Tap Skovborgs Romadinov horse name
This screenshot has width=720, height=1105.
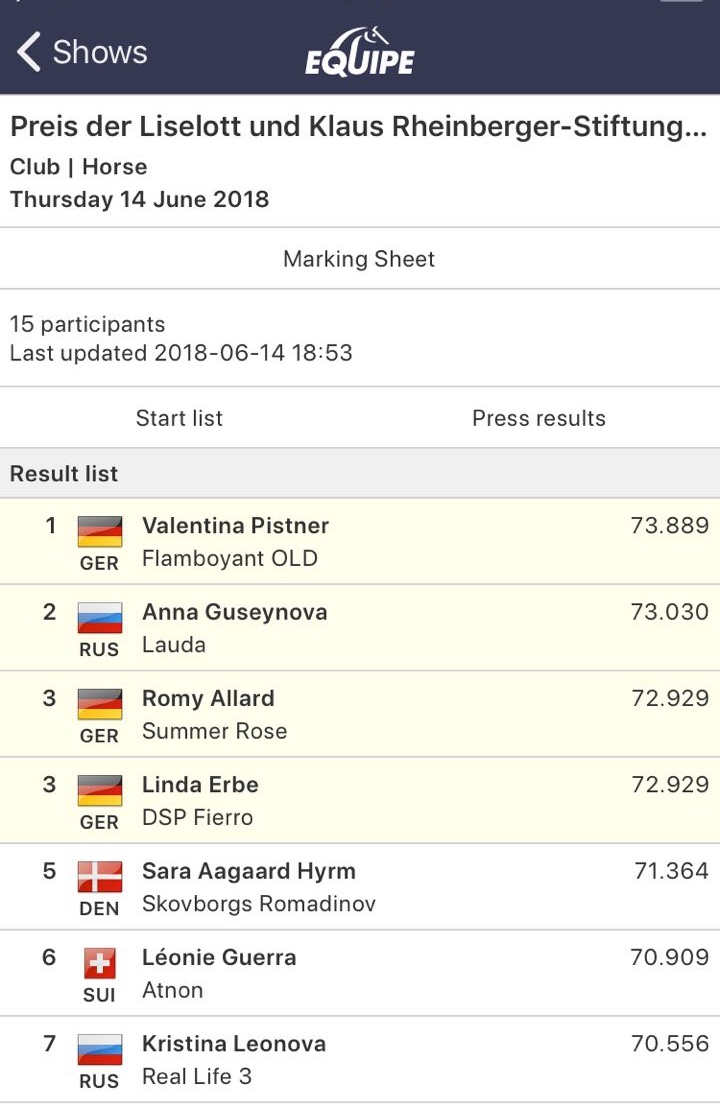point(259,904)
